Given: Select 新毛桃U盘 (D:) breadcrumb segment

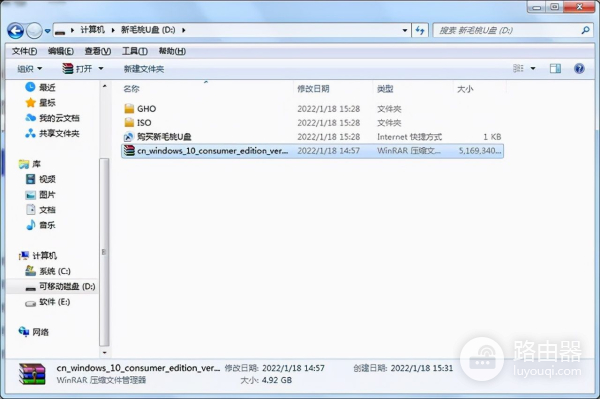Looking at the screenshot, I should pyautogui.click(x=148, y=30).
